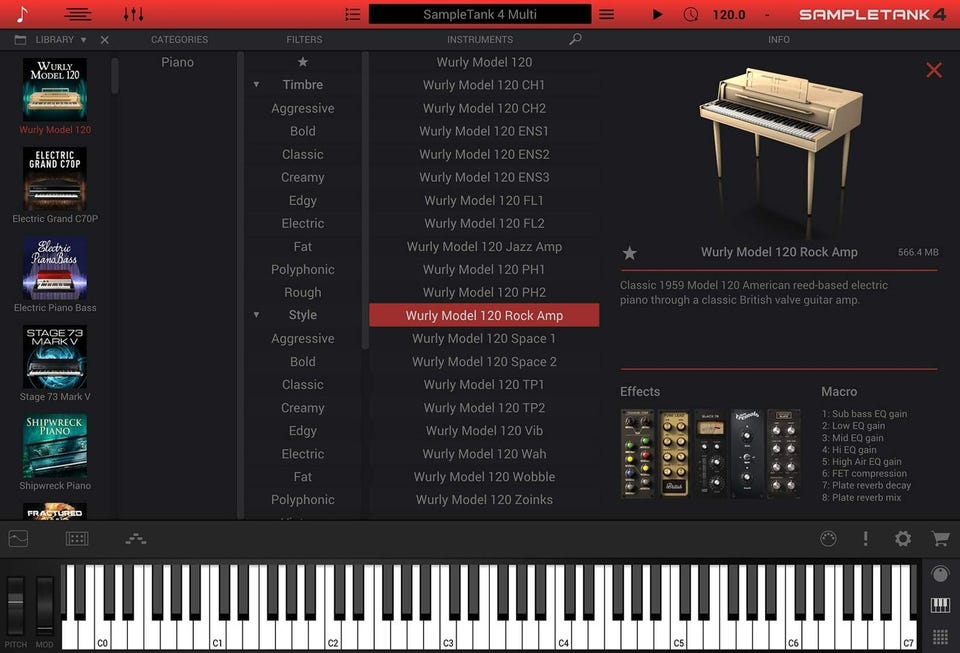This screenshot has height=653, width=960.
Task: Search instruments with the magnifier icon
Action: click(575, 39)
